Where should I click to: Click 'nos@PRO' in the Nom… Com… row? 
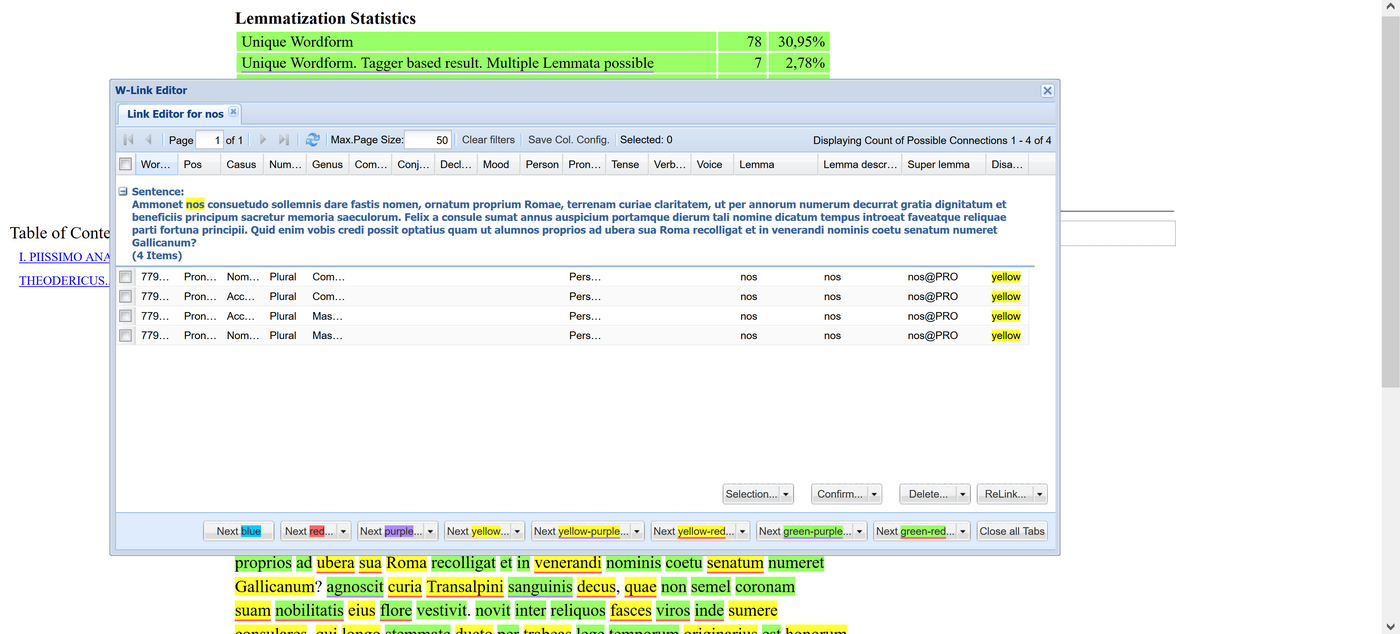point(933,277)
